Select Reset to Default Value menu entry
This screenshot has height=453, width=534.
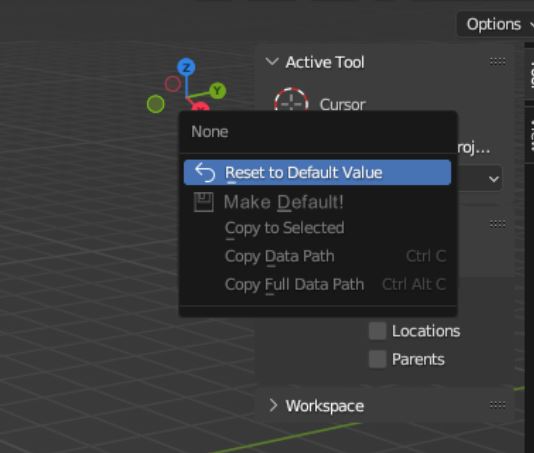tap(317, 172)
